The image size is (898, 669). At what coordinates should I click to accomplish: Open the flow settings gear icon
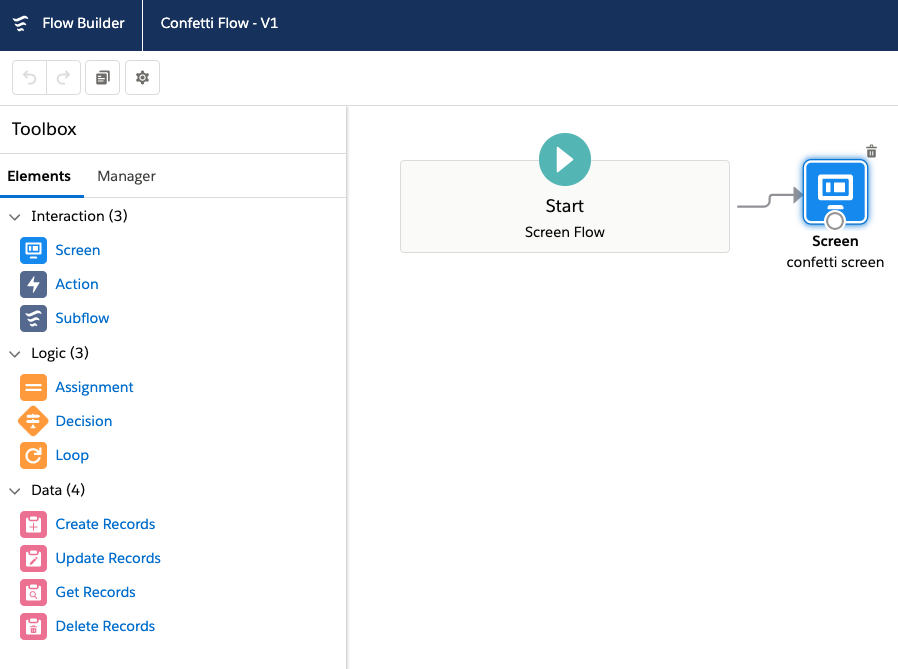(142, 77)
